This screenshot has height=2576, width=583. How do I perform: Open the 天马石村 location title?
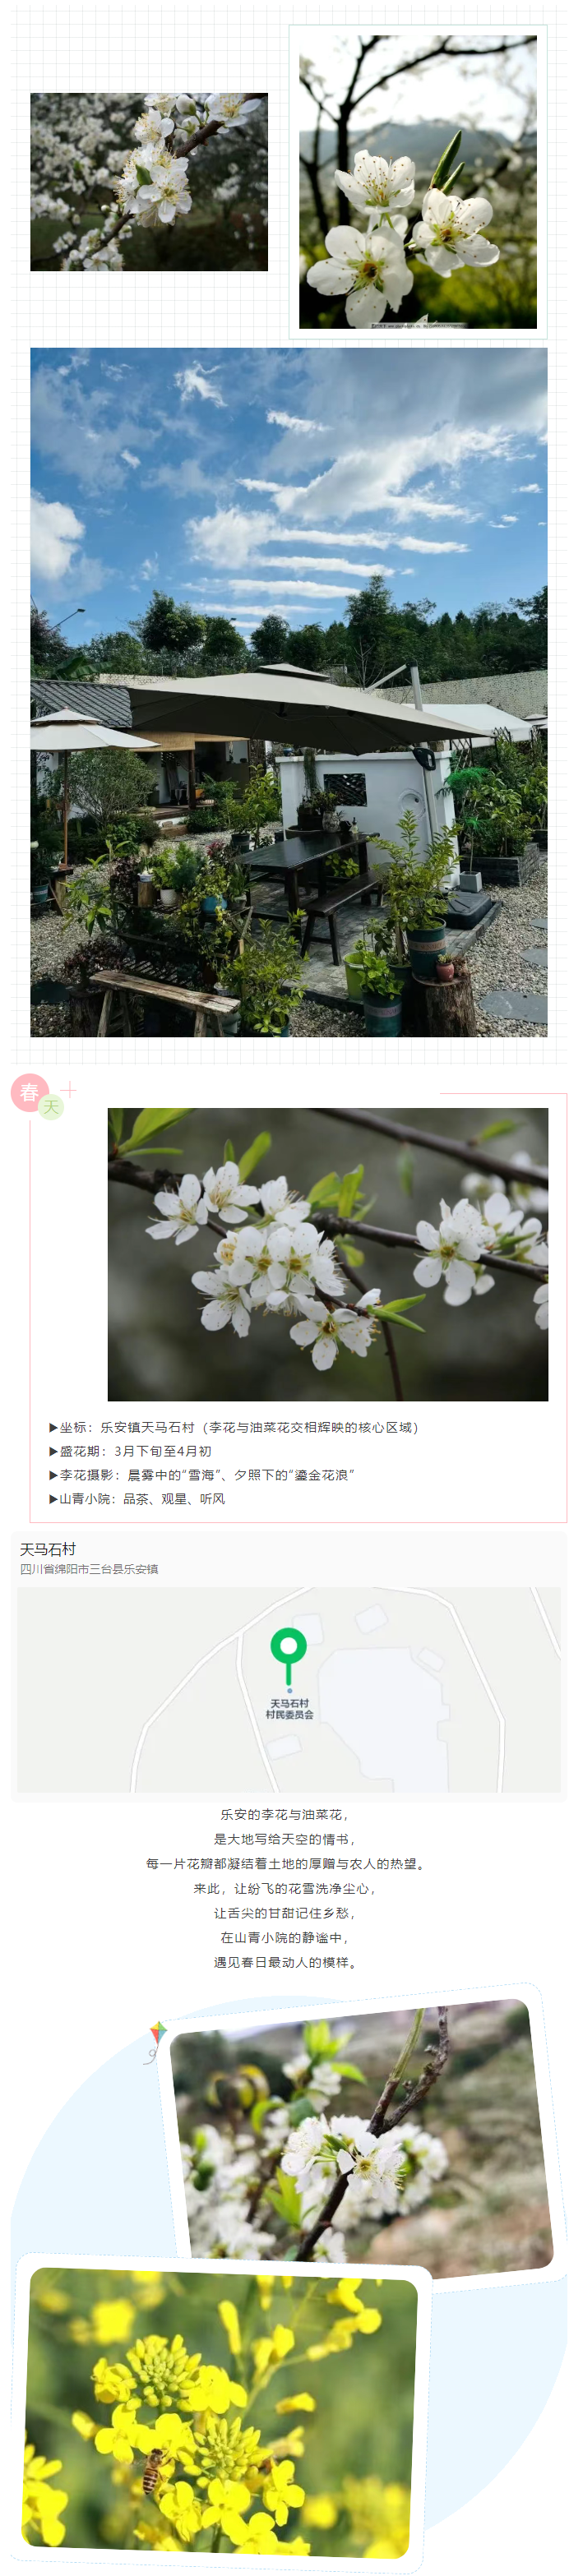pos(48,1549)
